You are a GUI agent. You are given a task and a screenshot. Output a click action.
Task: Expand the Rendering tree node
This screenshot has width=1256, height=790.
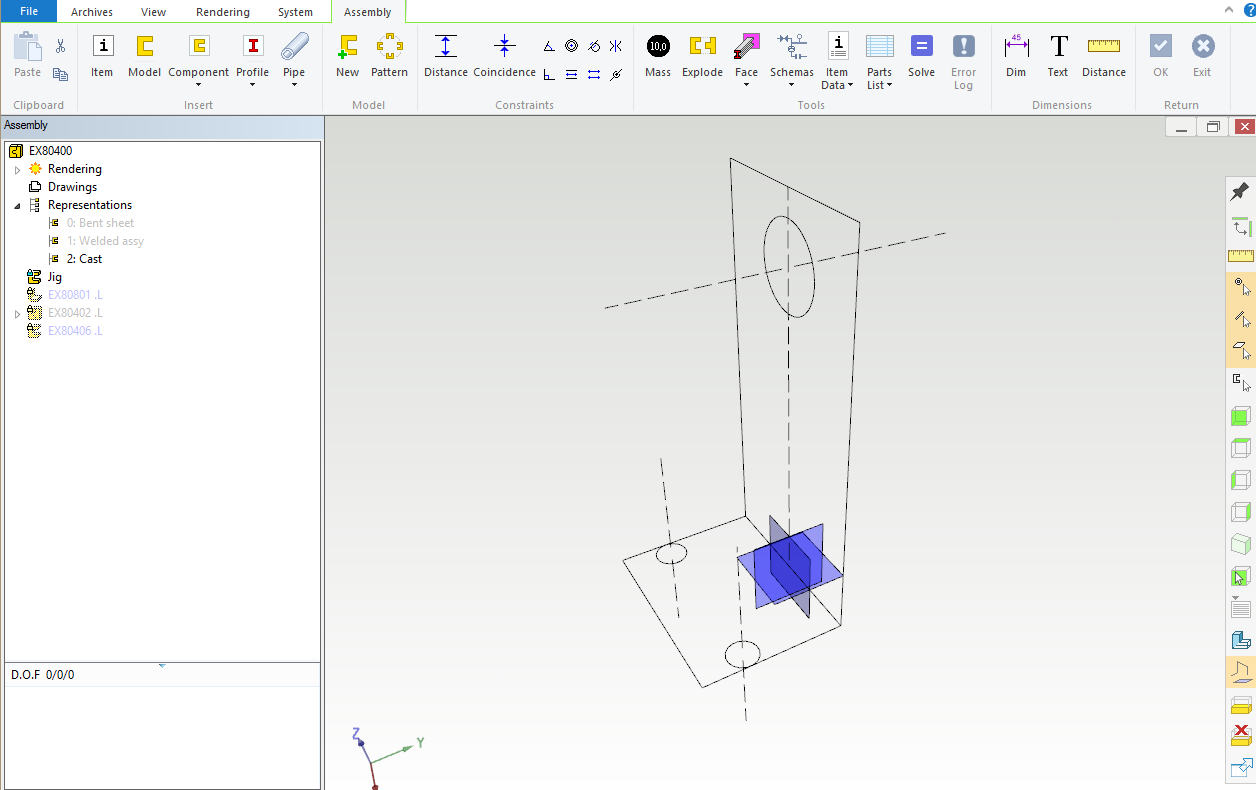[x=17, y=170]
